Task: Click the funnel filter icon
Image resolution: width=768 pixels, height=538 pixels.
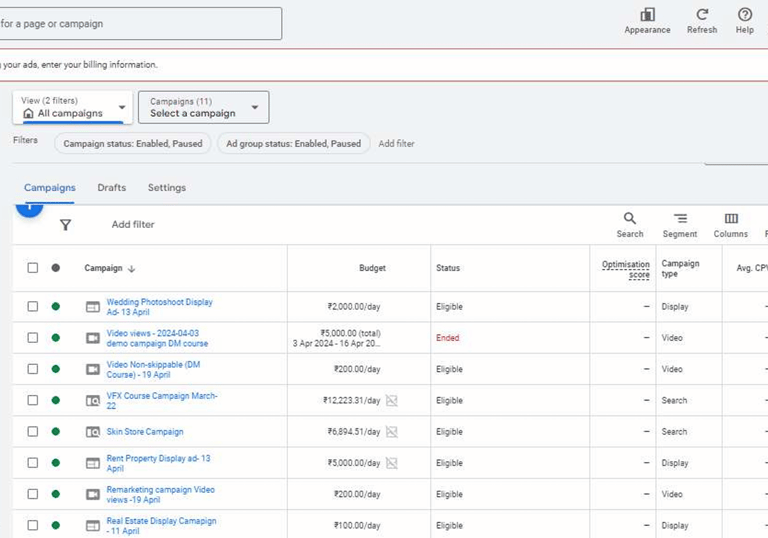Action: 65,225
